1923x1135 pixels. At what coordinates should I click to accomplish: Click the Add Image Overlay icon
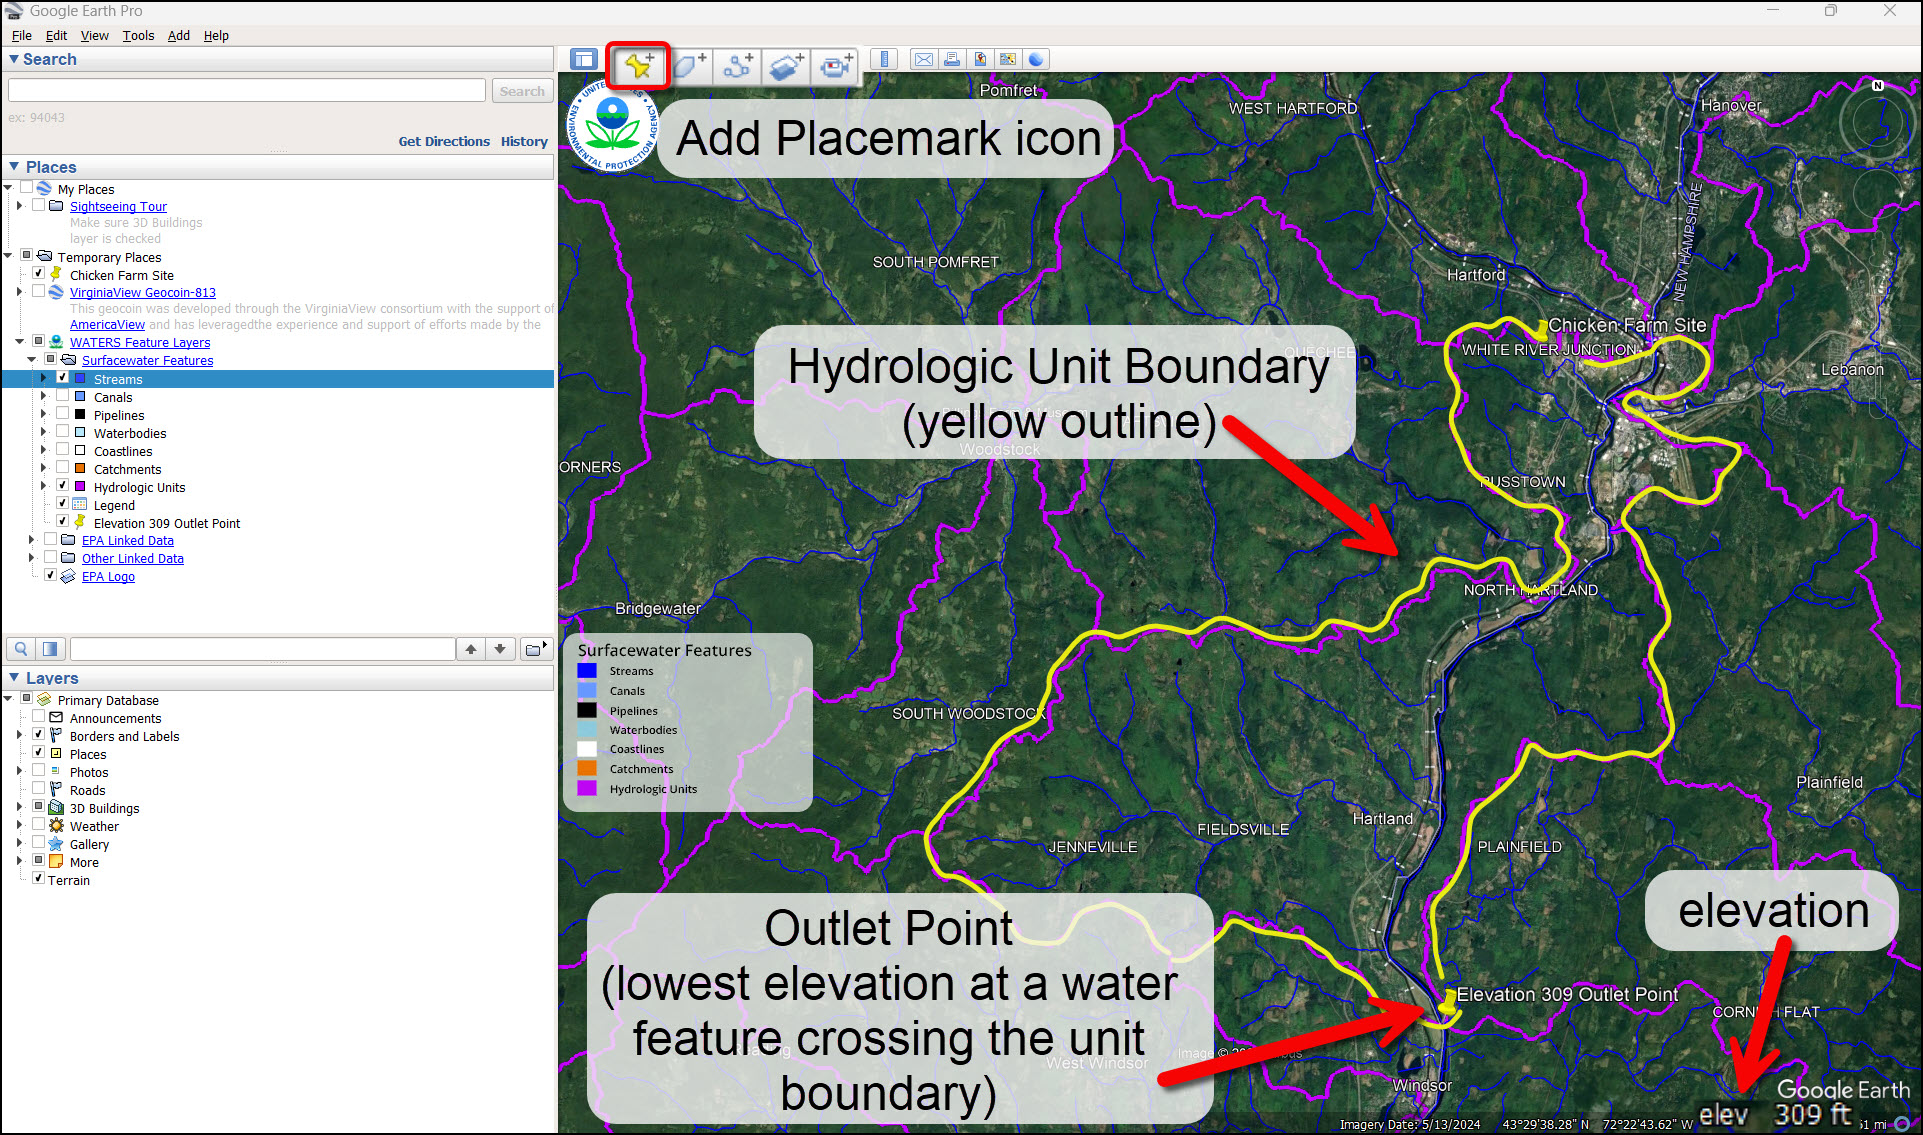click(787, 66)
